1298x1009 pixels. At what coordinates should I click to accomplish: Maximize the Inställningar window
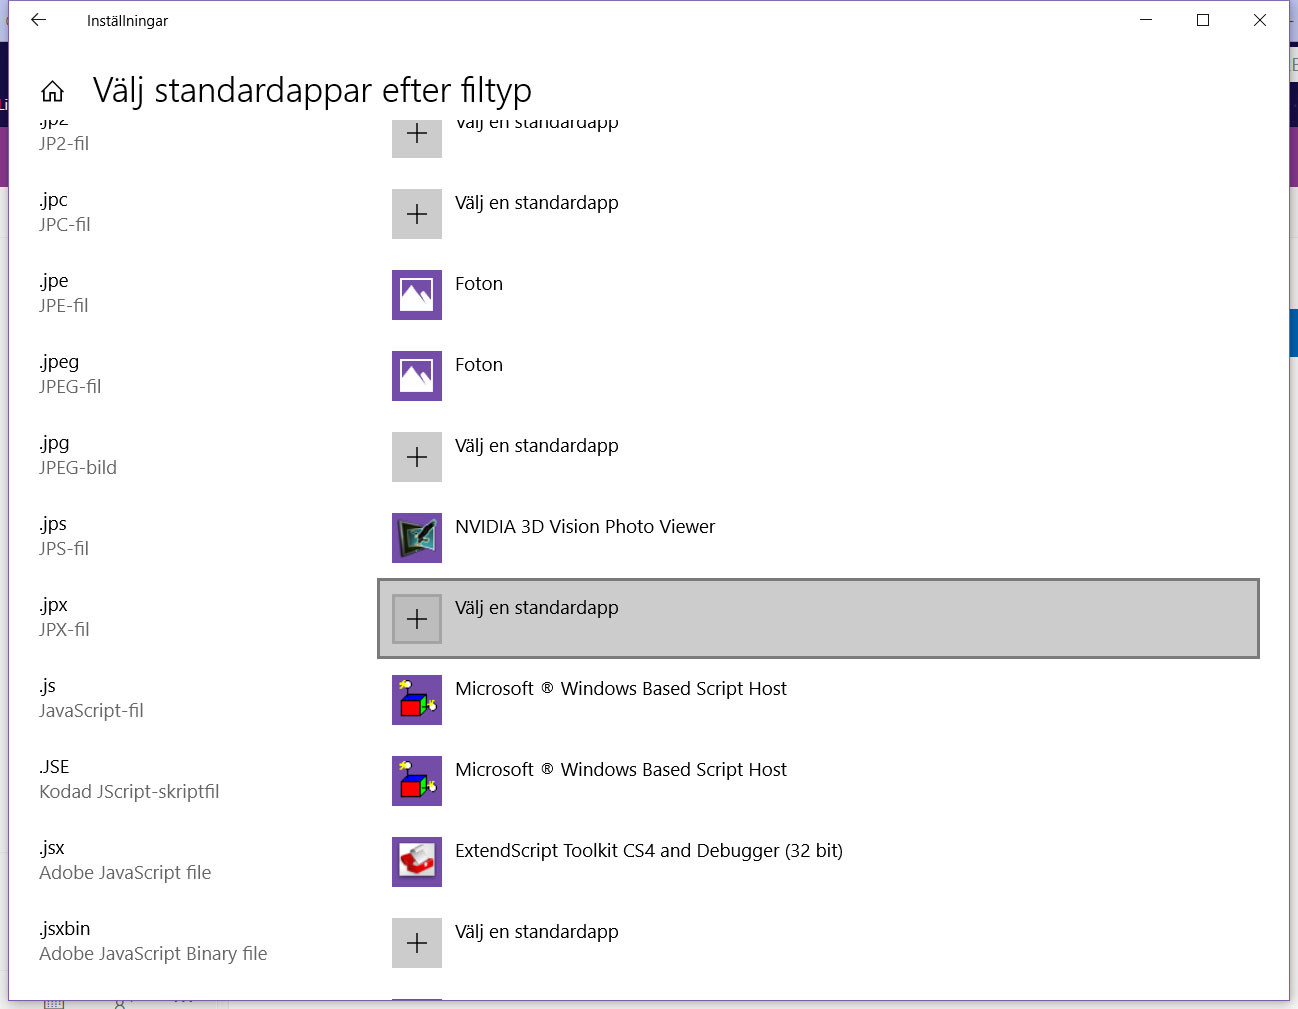(1203, 20)
